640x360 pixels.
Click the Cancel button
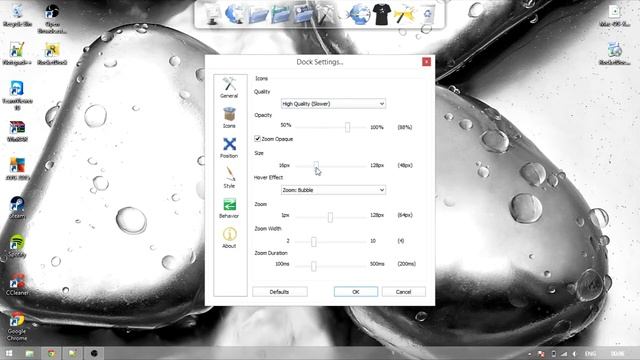click(403, 292)
